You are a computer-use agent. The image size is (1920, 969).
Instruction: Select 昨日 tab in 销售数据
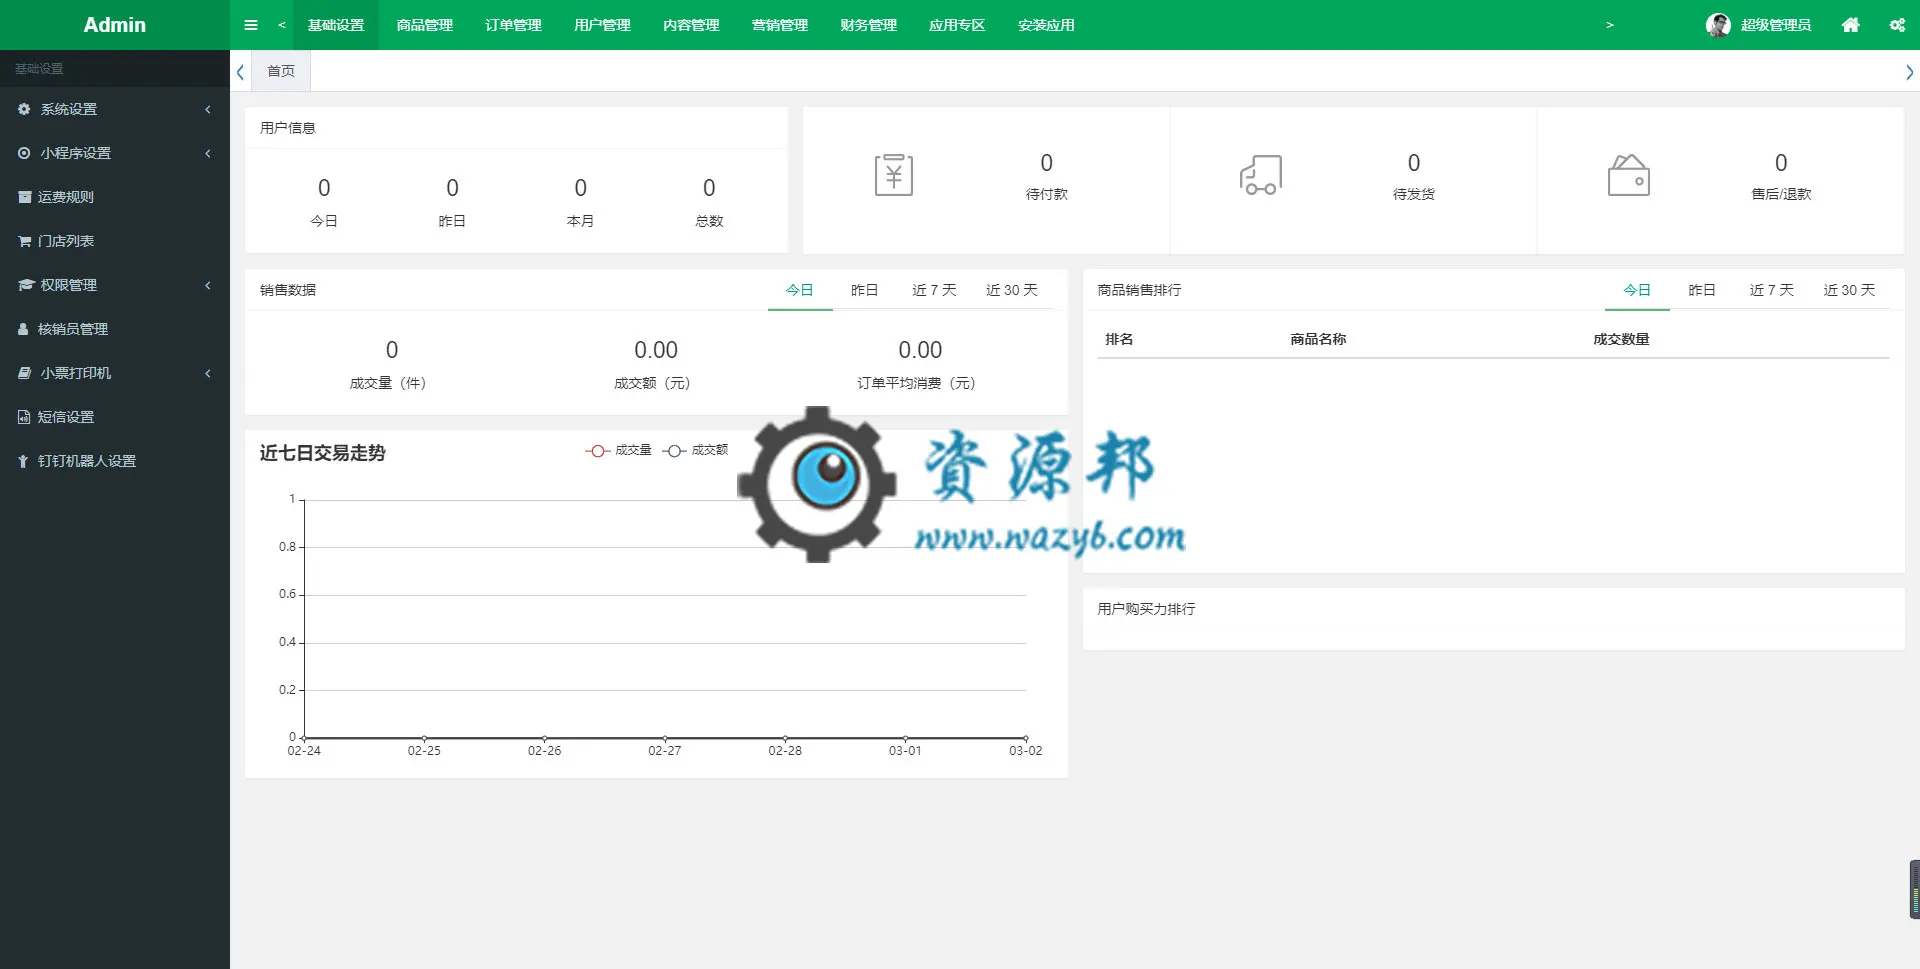click(865, 290)
